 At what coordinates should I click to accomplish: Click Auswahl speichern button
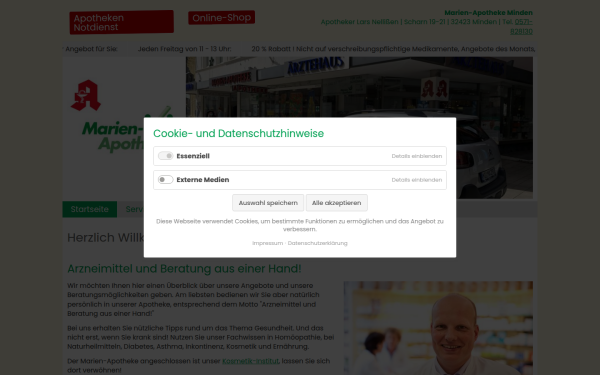click(268, 203)
